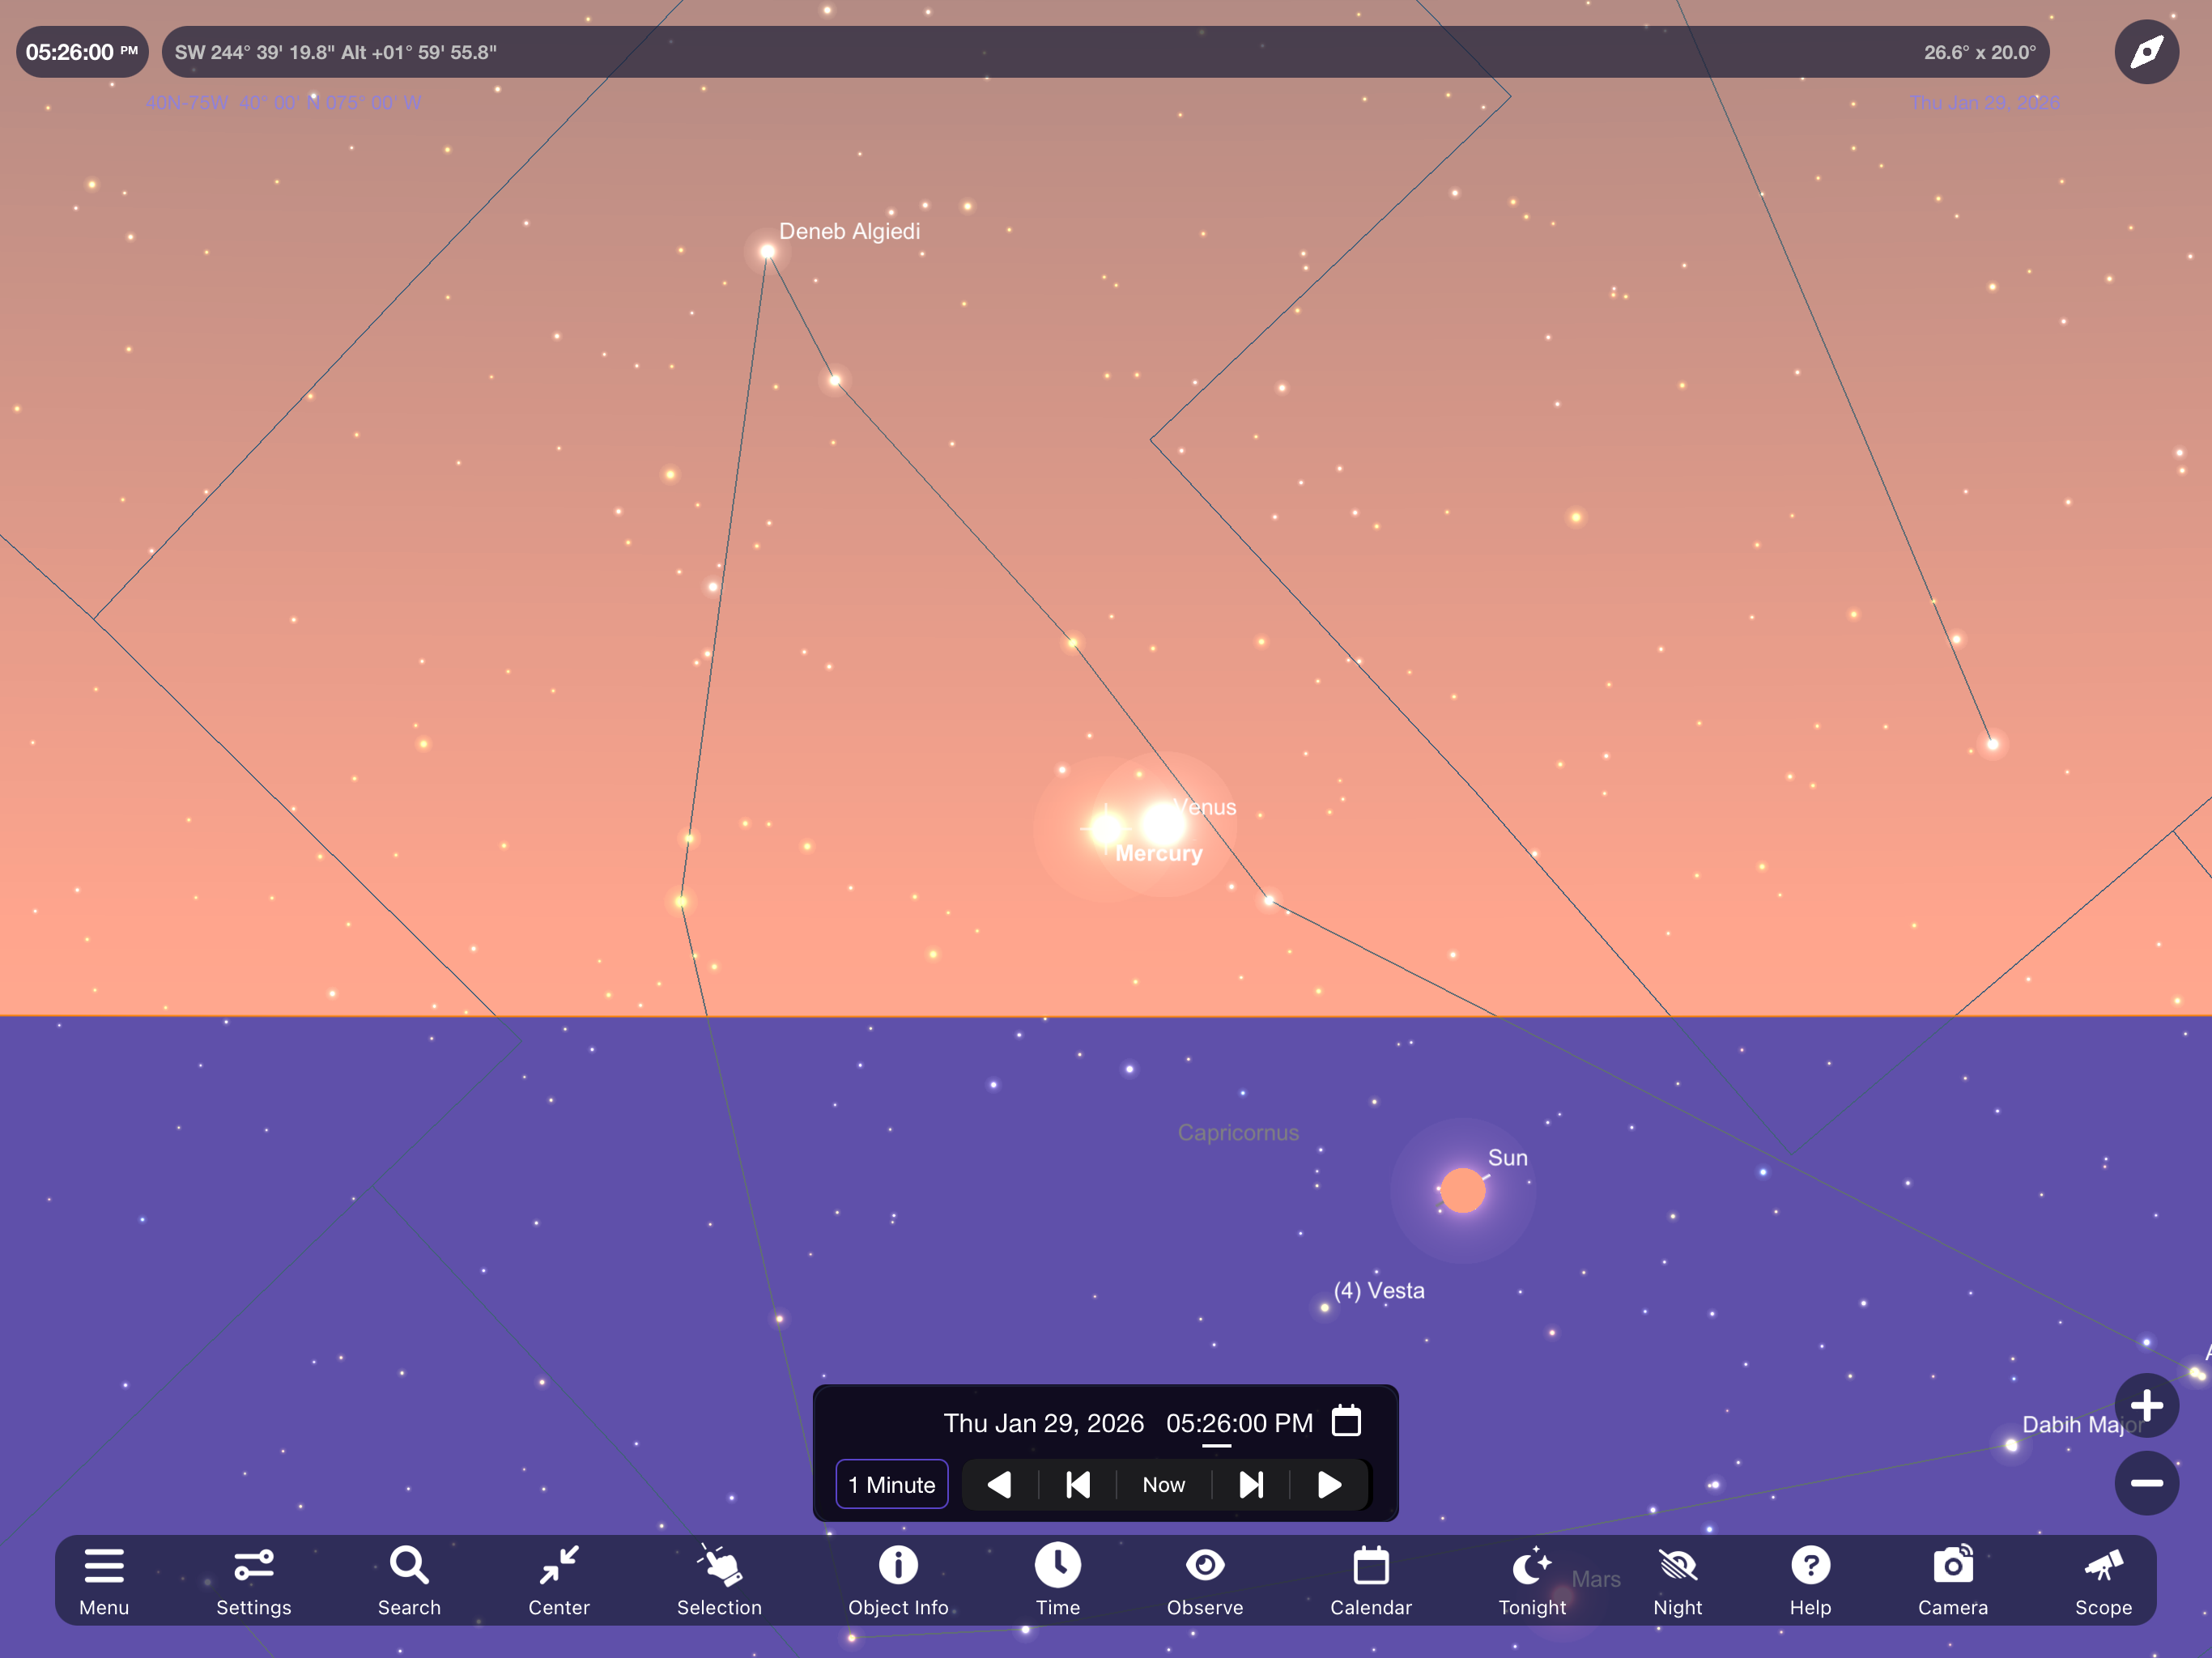2212x1658 pixels.
Task: Toggle the Time controls panel
Action: coord(1057,1580)
